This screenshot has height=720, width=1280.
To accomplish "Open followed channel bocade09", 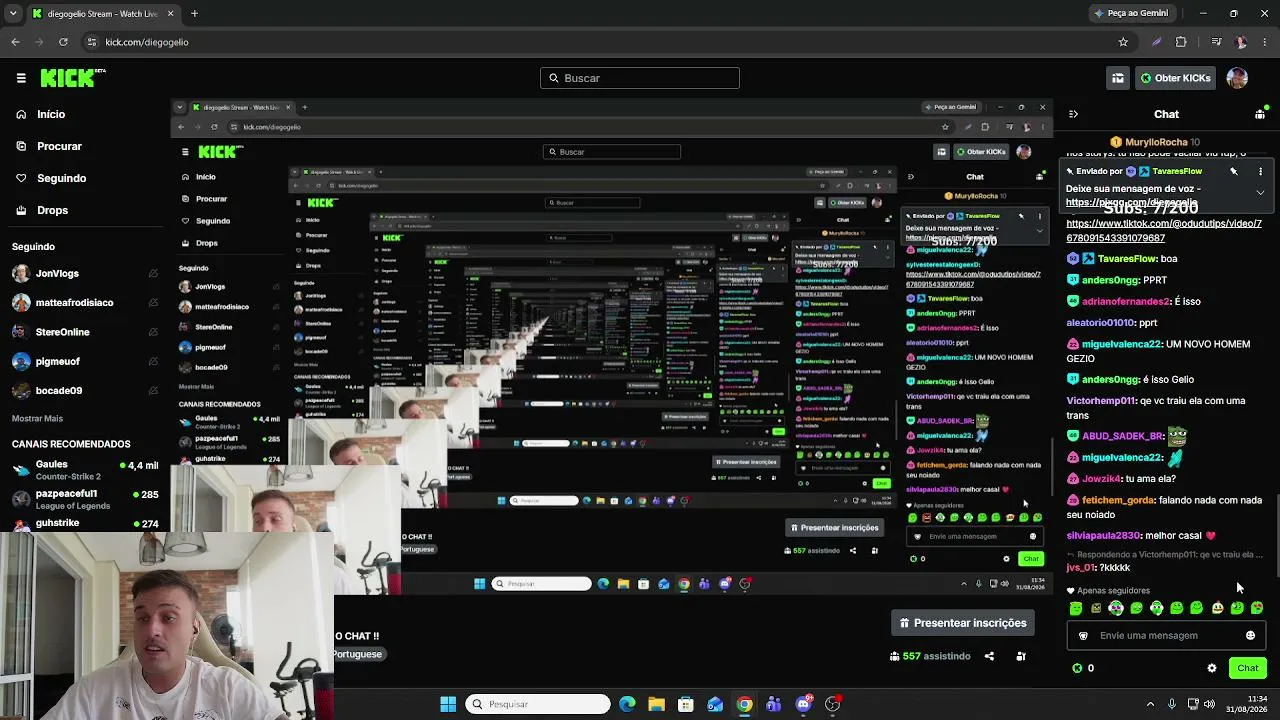I will click(85, 390).
